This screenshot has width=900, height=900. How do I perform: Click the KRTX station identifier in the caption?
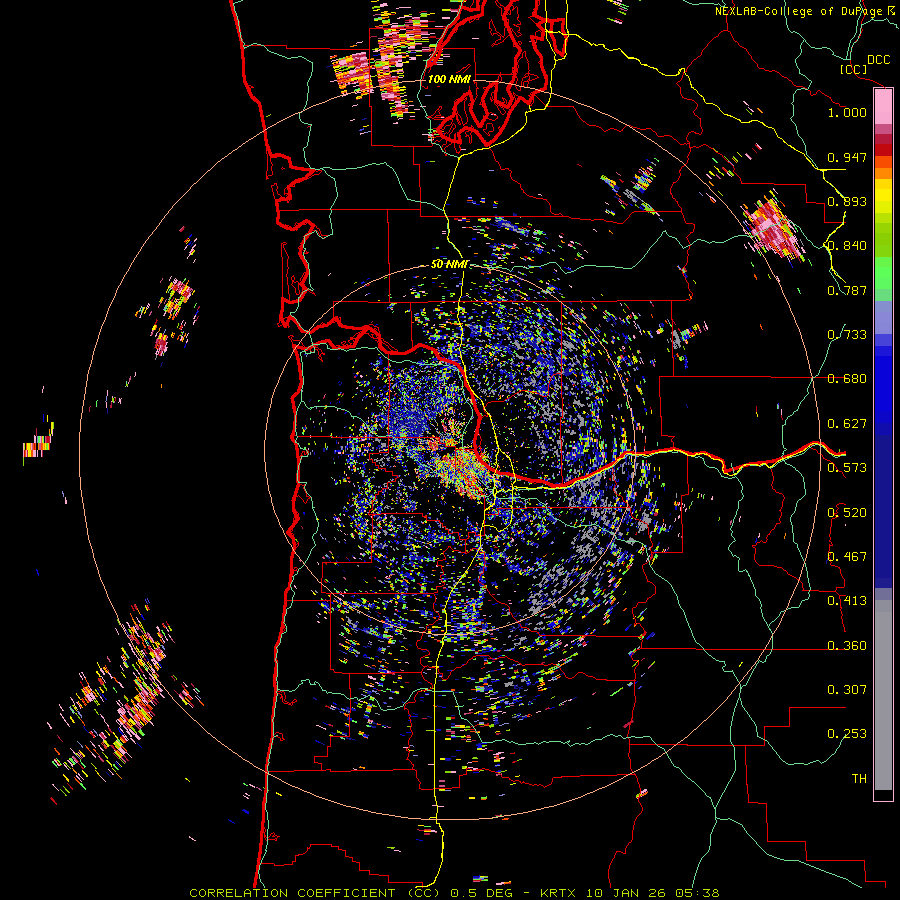point(560,893)
